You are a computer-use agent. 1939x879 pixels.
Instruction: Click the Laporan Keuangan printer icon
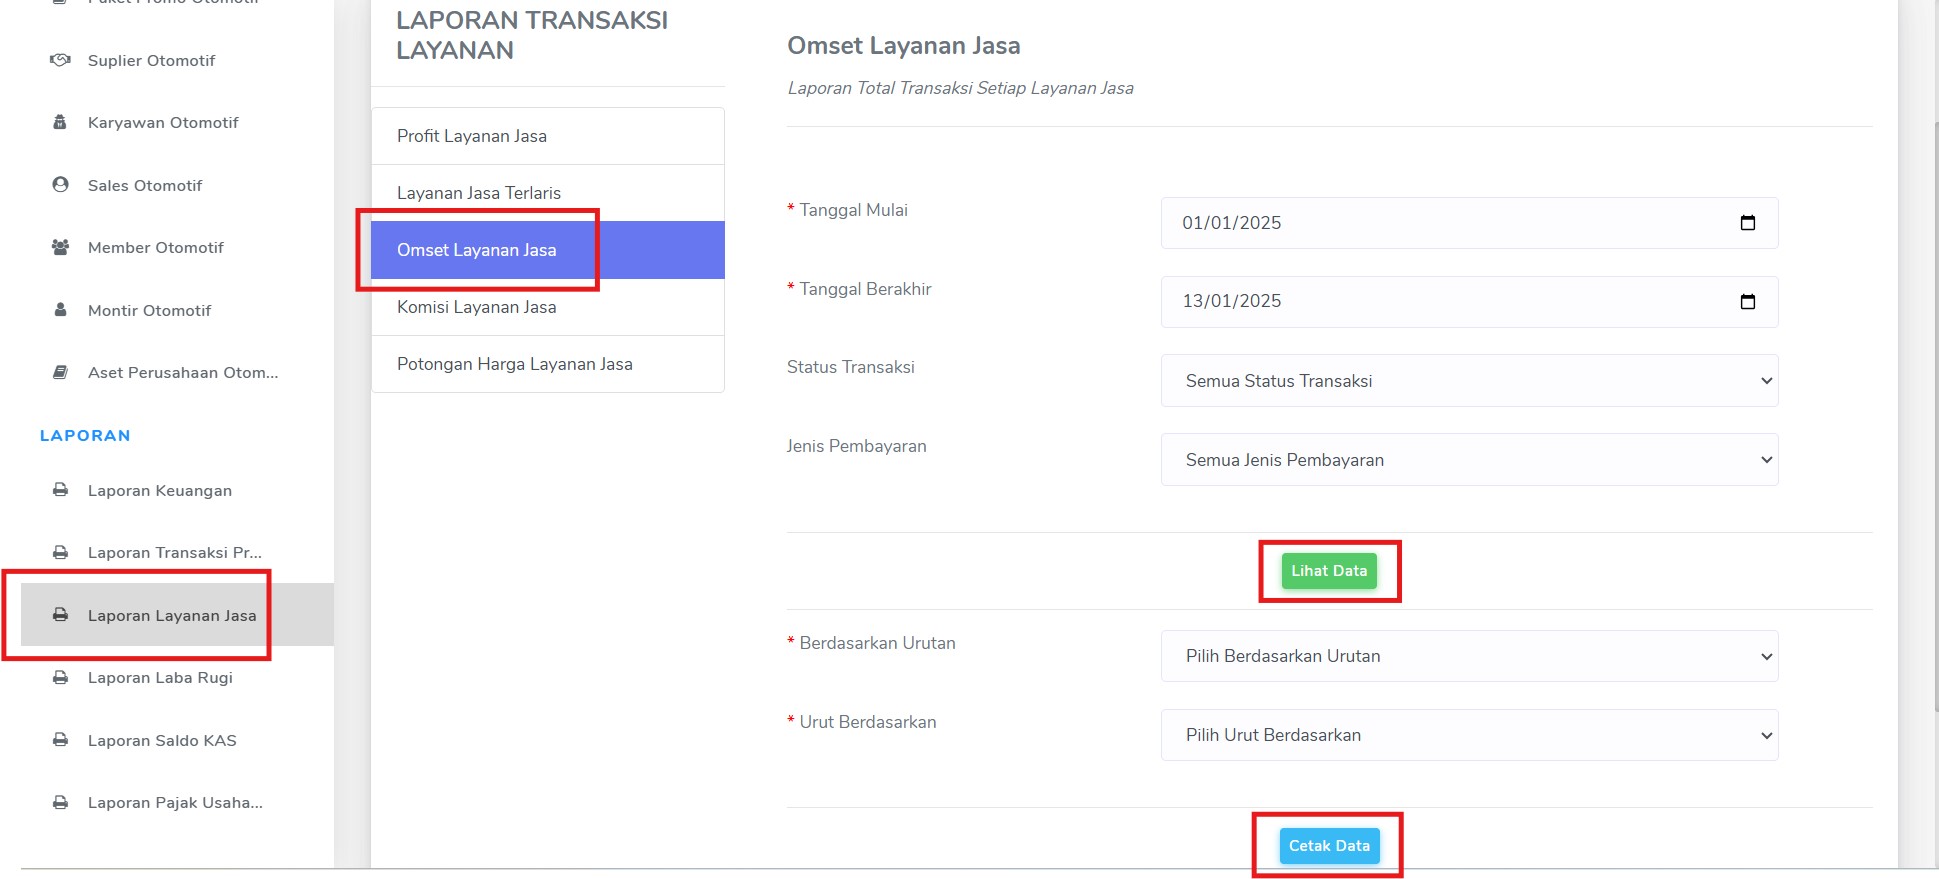60,490
